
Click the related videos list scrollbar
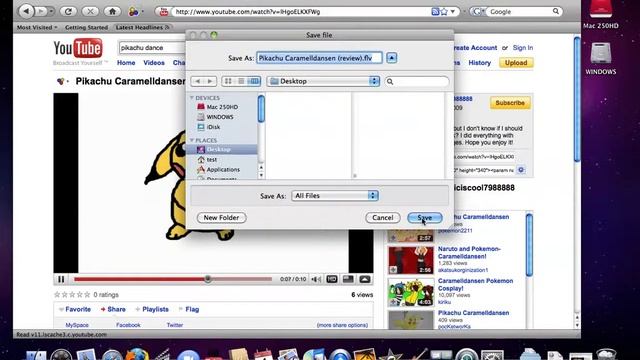click(x=529, y=245)
